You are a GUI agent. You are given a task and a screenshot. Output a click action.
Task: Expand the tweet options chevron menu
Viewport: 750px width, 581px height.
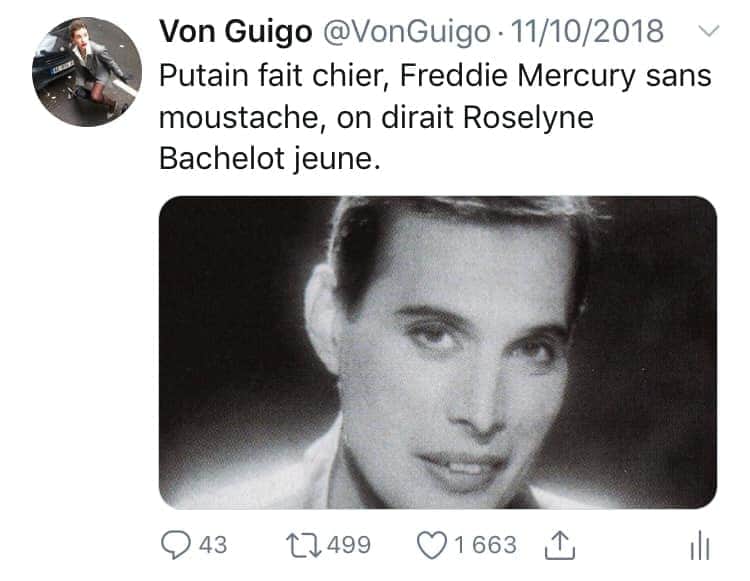tap(707, 32)
